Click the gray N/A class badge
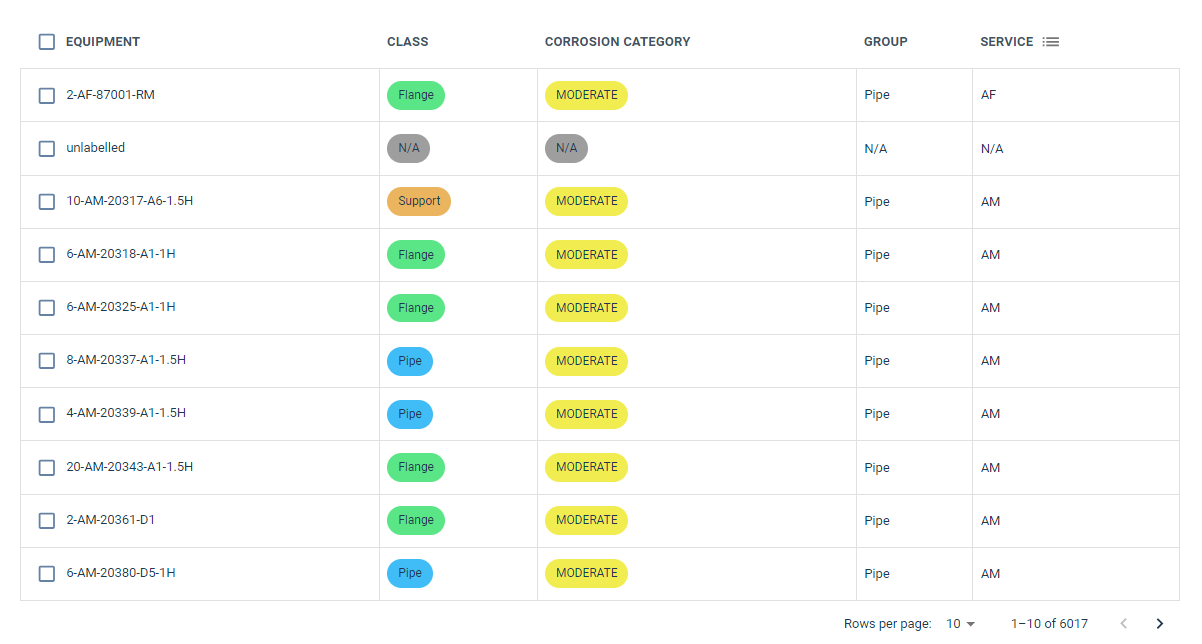Screen dimensions: 1202x644 [x=408, y=148]
